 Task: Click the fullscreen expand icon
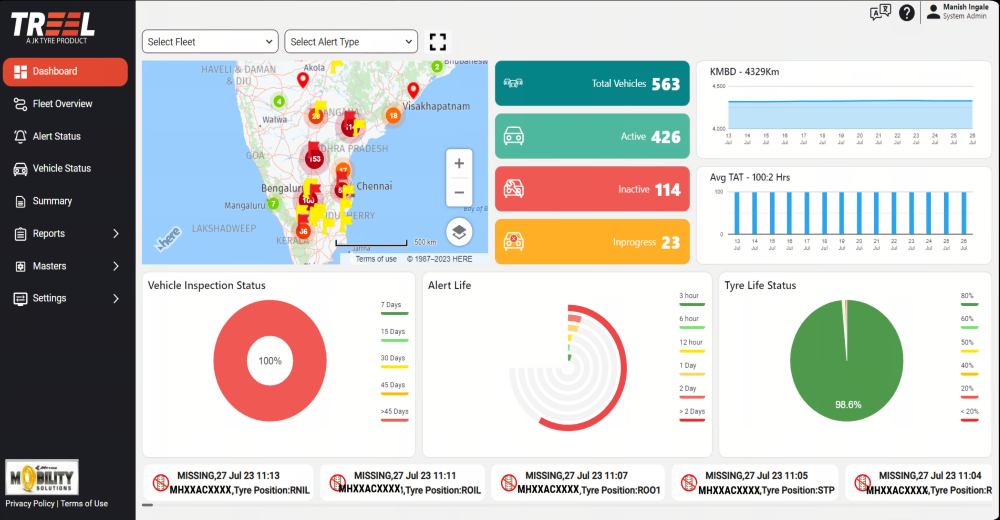pyautogui.click(x=437, y=42)
